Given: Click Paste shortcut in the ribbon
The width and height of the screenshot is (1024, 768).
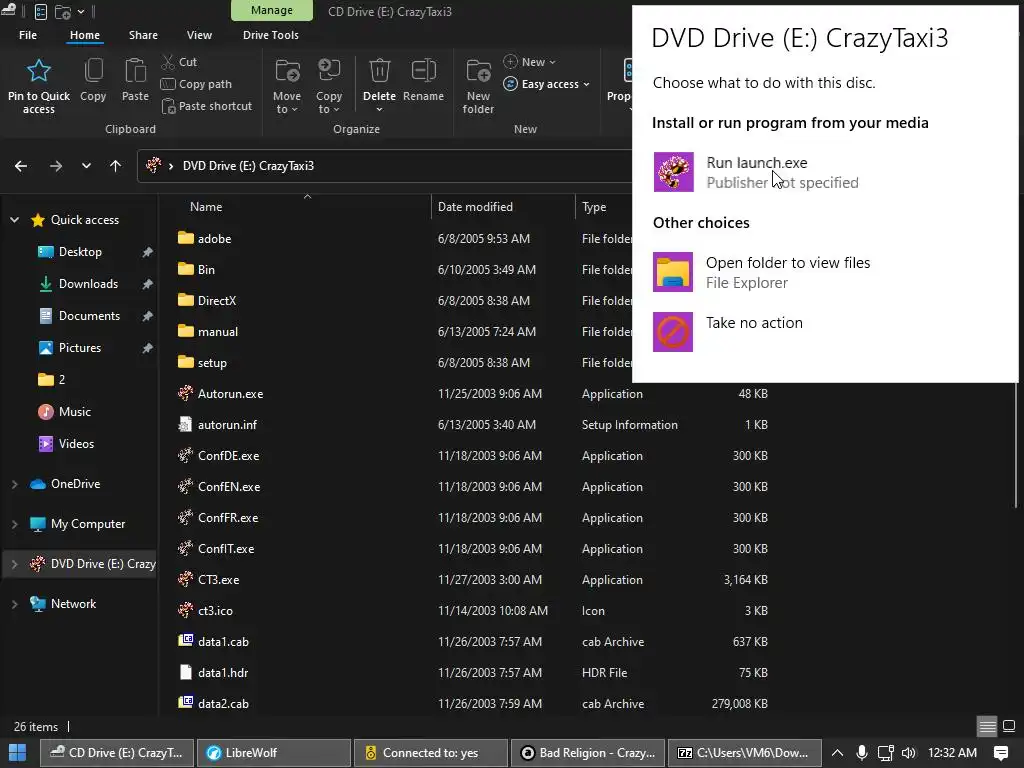Looking at the screenshot, I should tap(206, 106).
